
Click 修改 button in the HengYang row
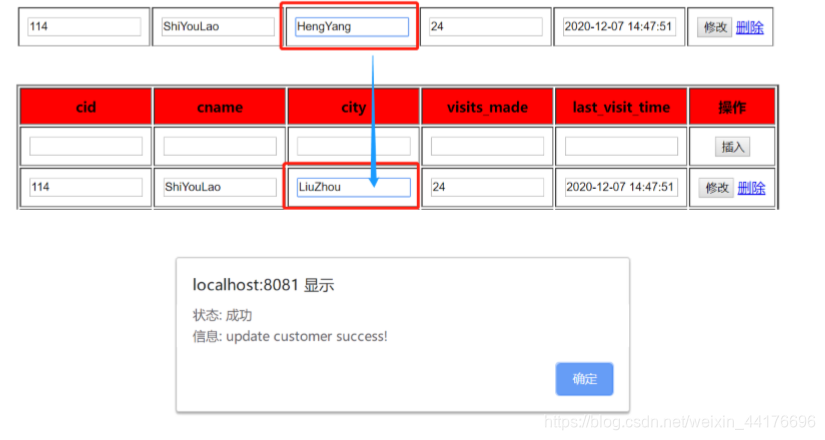[715, 27]
